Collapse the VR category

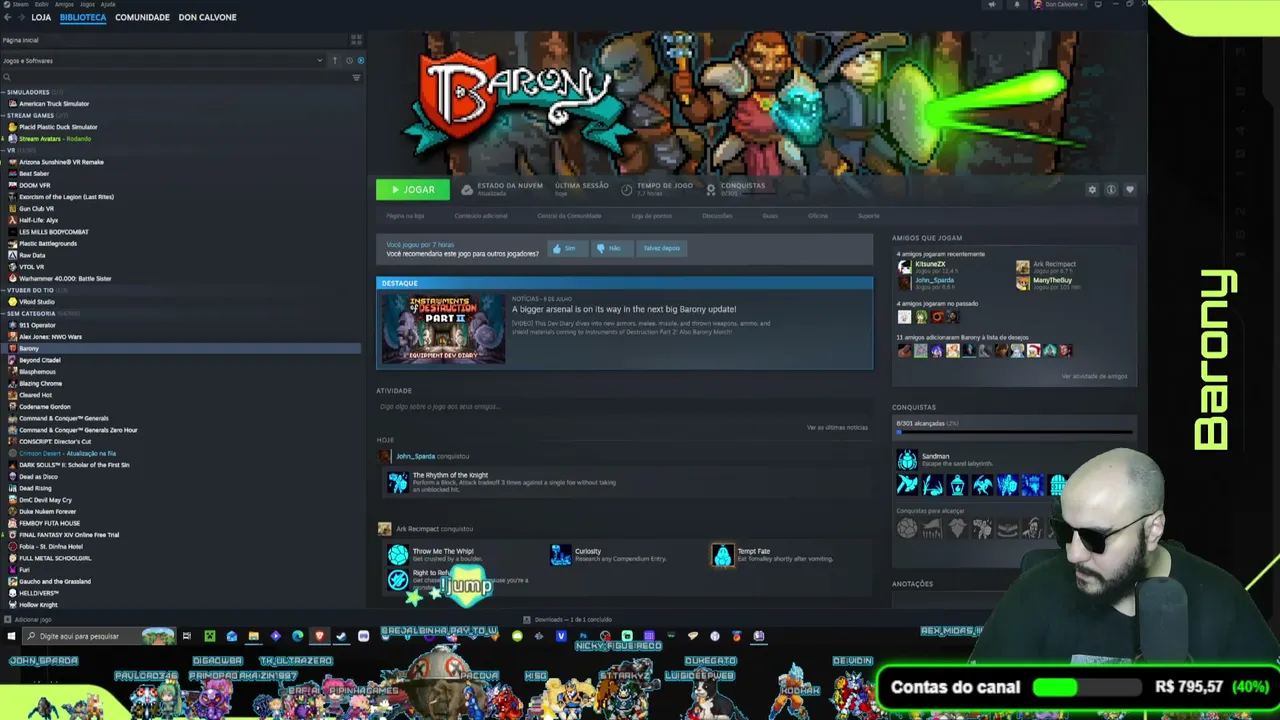[x=3, y=150]
